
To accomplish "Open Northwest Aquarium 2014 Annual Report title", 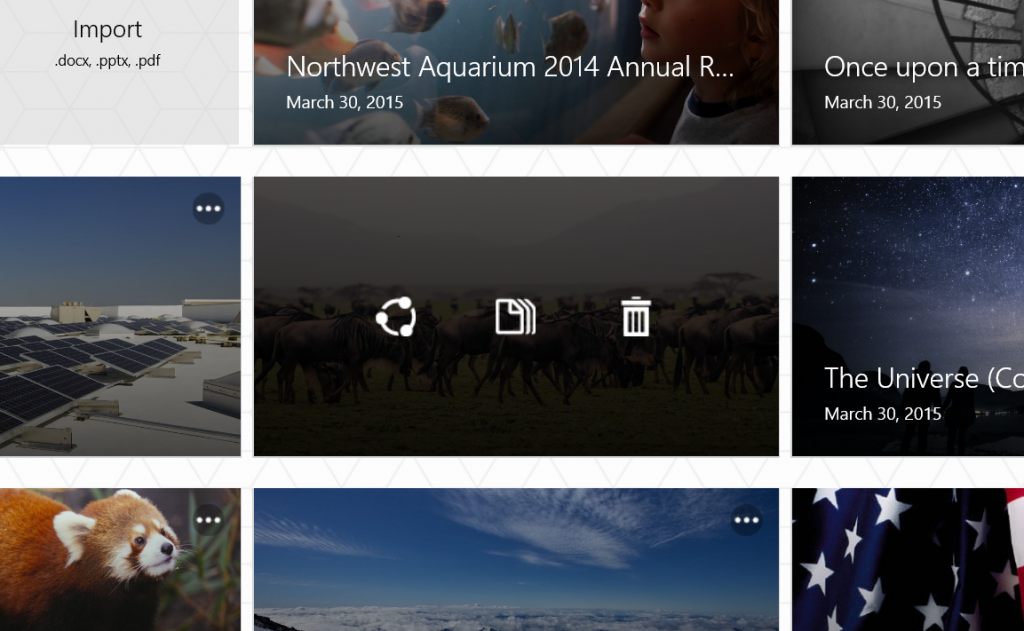I will [510, 67].
